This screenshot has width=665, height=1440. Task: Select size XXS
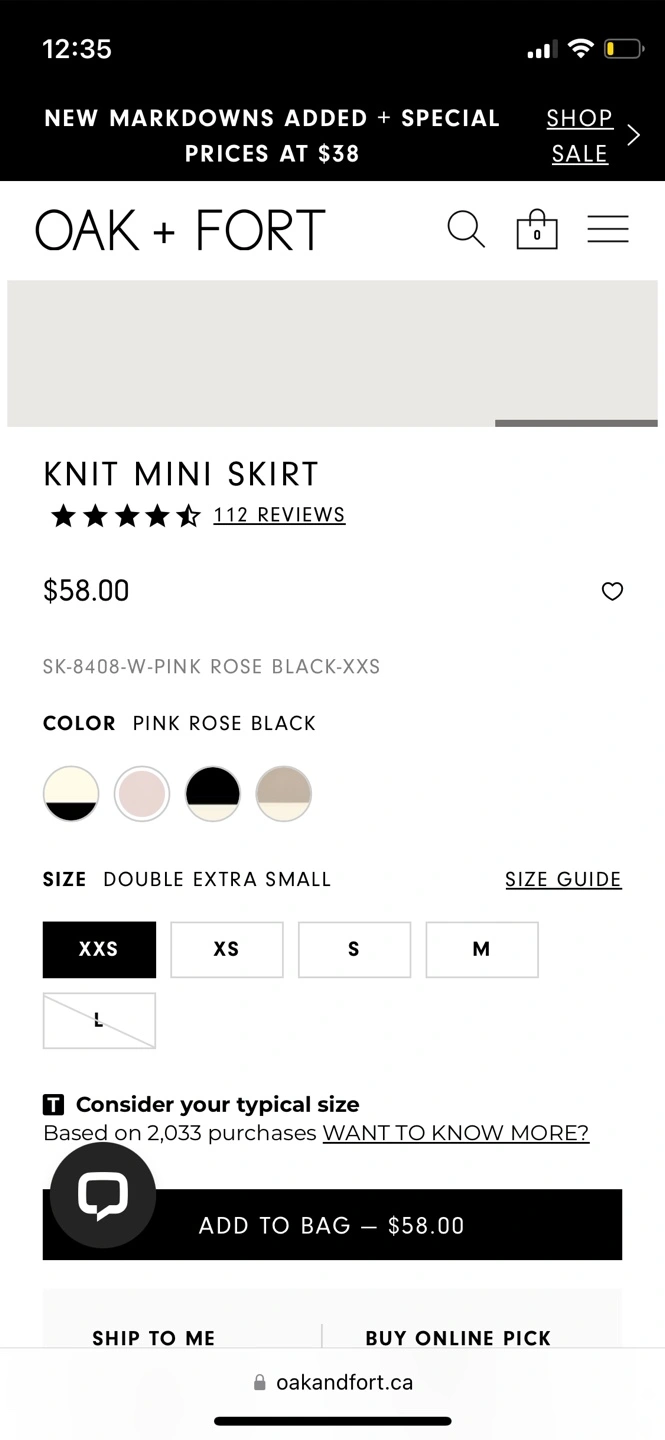pos(99,949)
